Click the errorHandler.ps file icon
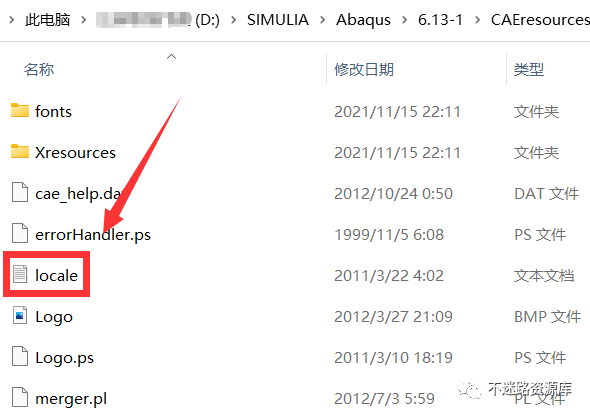 tap(20, 234)
